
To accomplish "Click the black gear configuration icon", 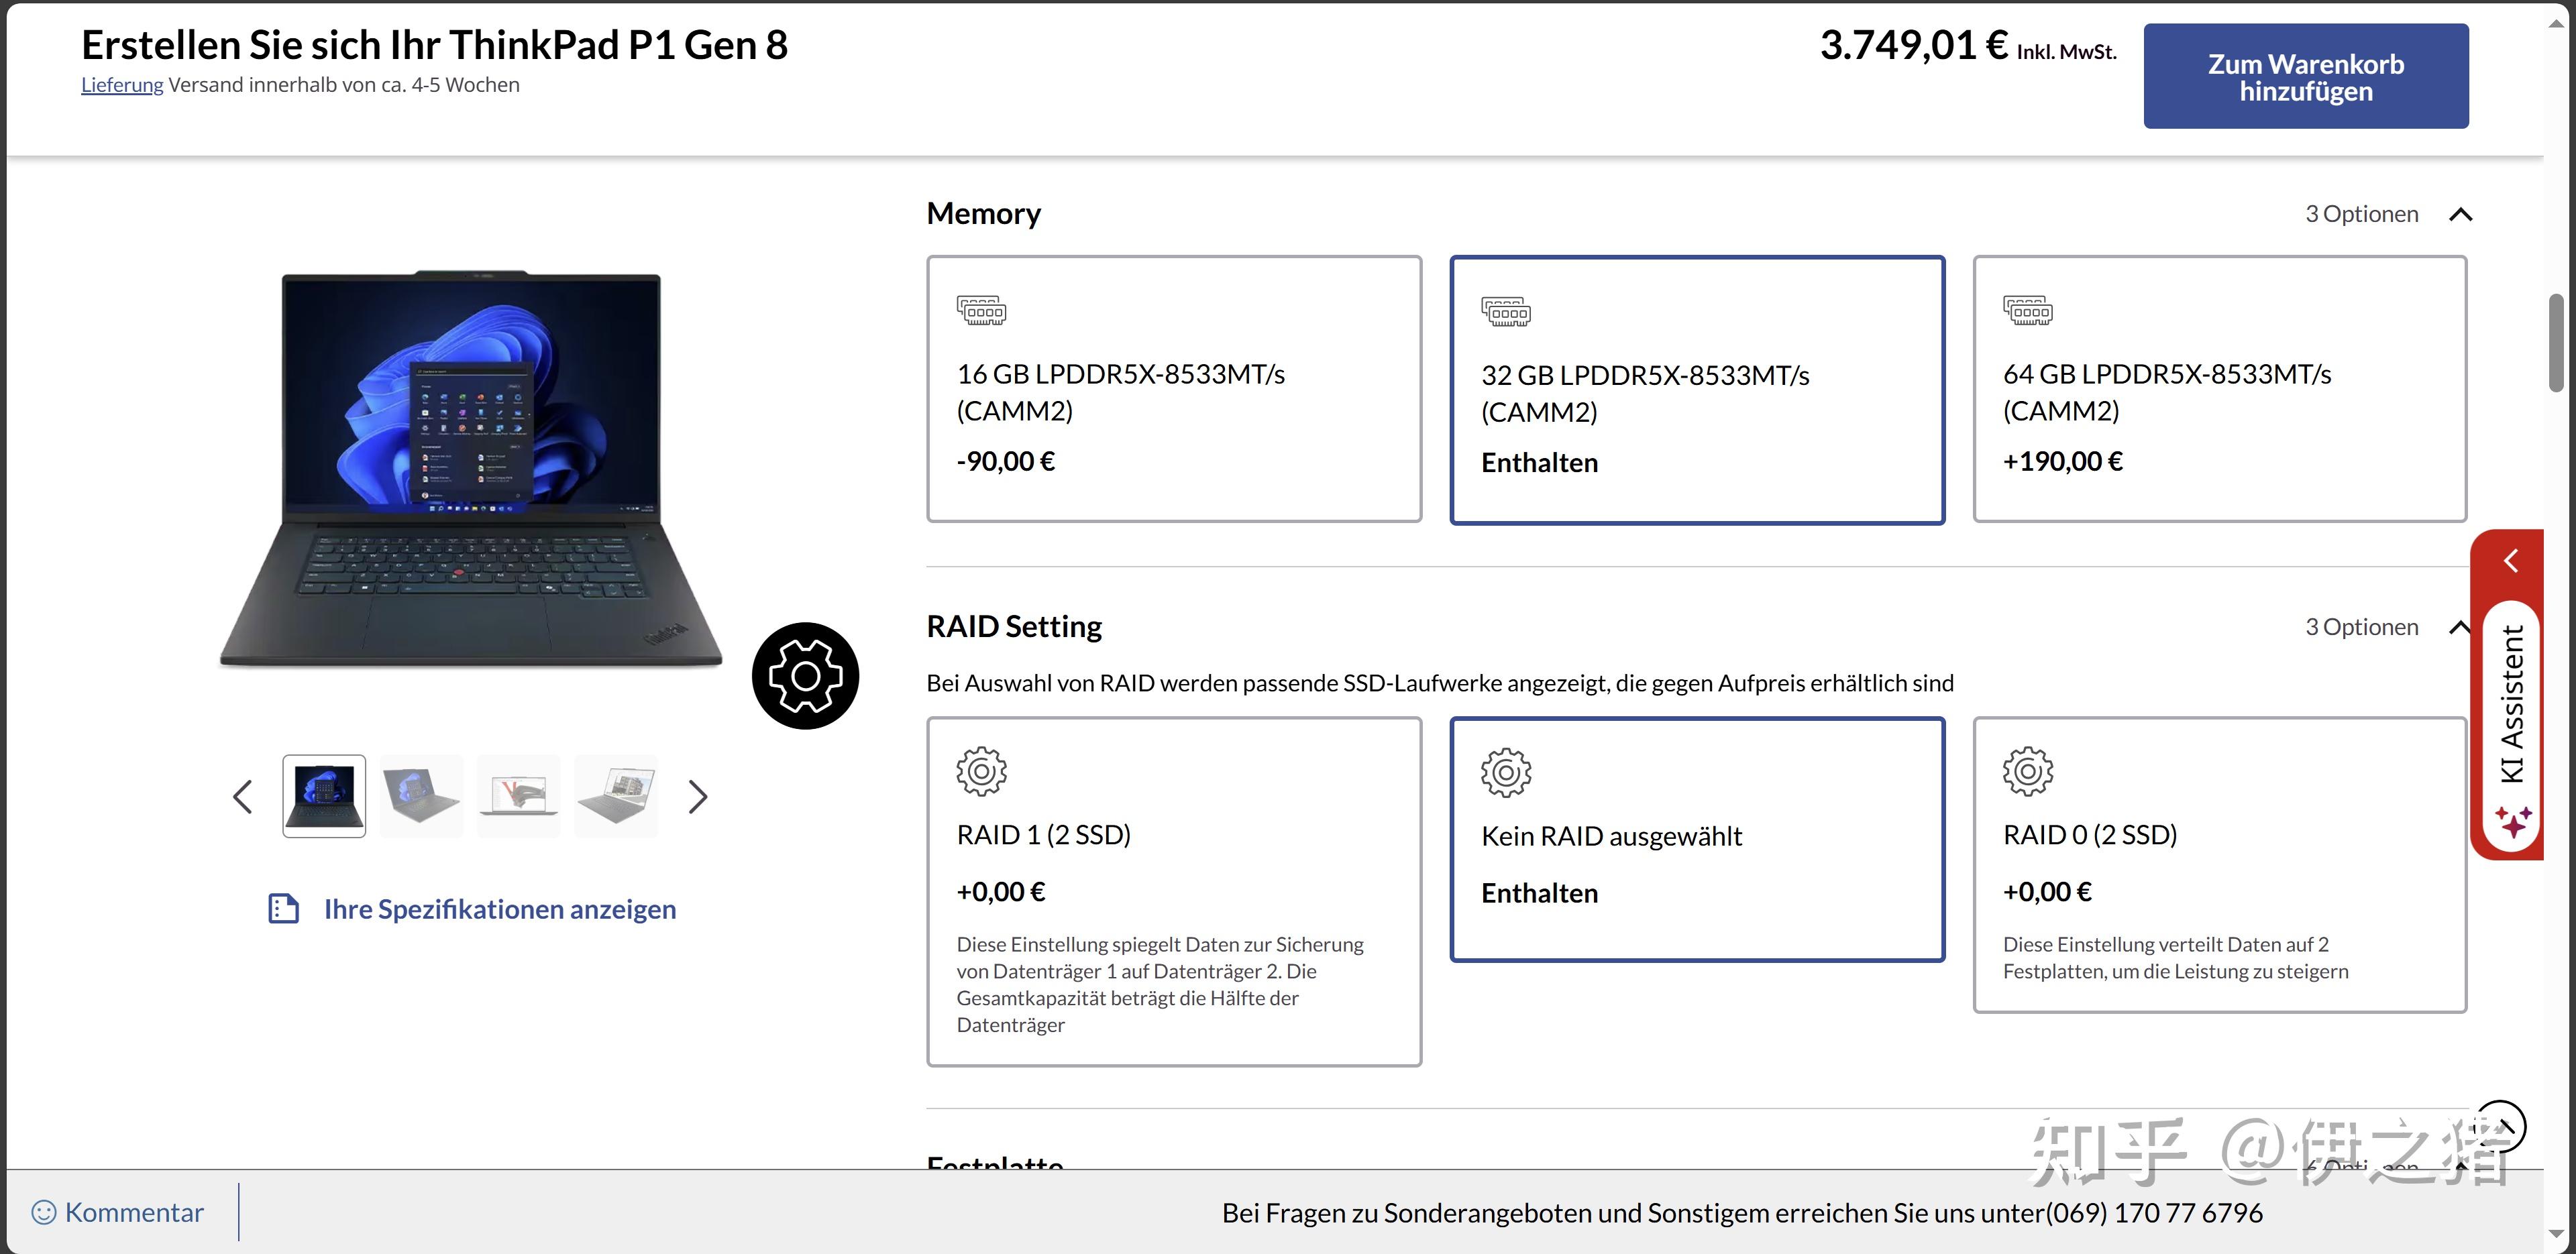I will coord(805,676).
